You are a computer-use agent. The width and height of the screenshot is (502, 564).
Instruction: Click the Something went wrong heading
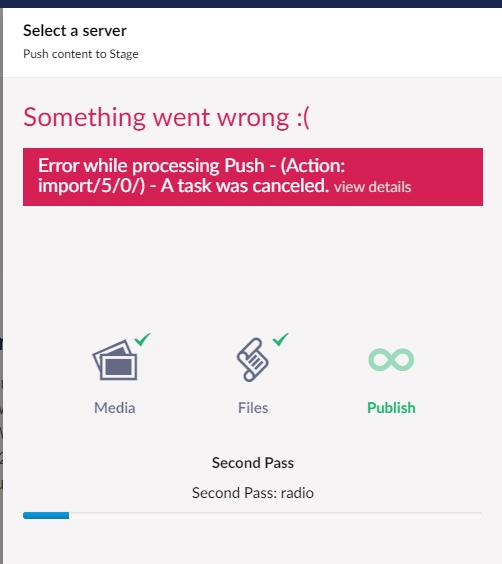(166, 117)
